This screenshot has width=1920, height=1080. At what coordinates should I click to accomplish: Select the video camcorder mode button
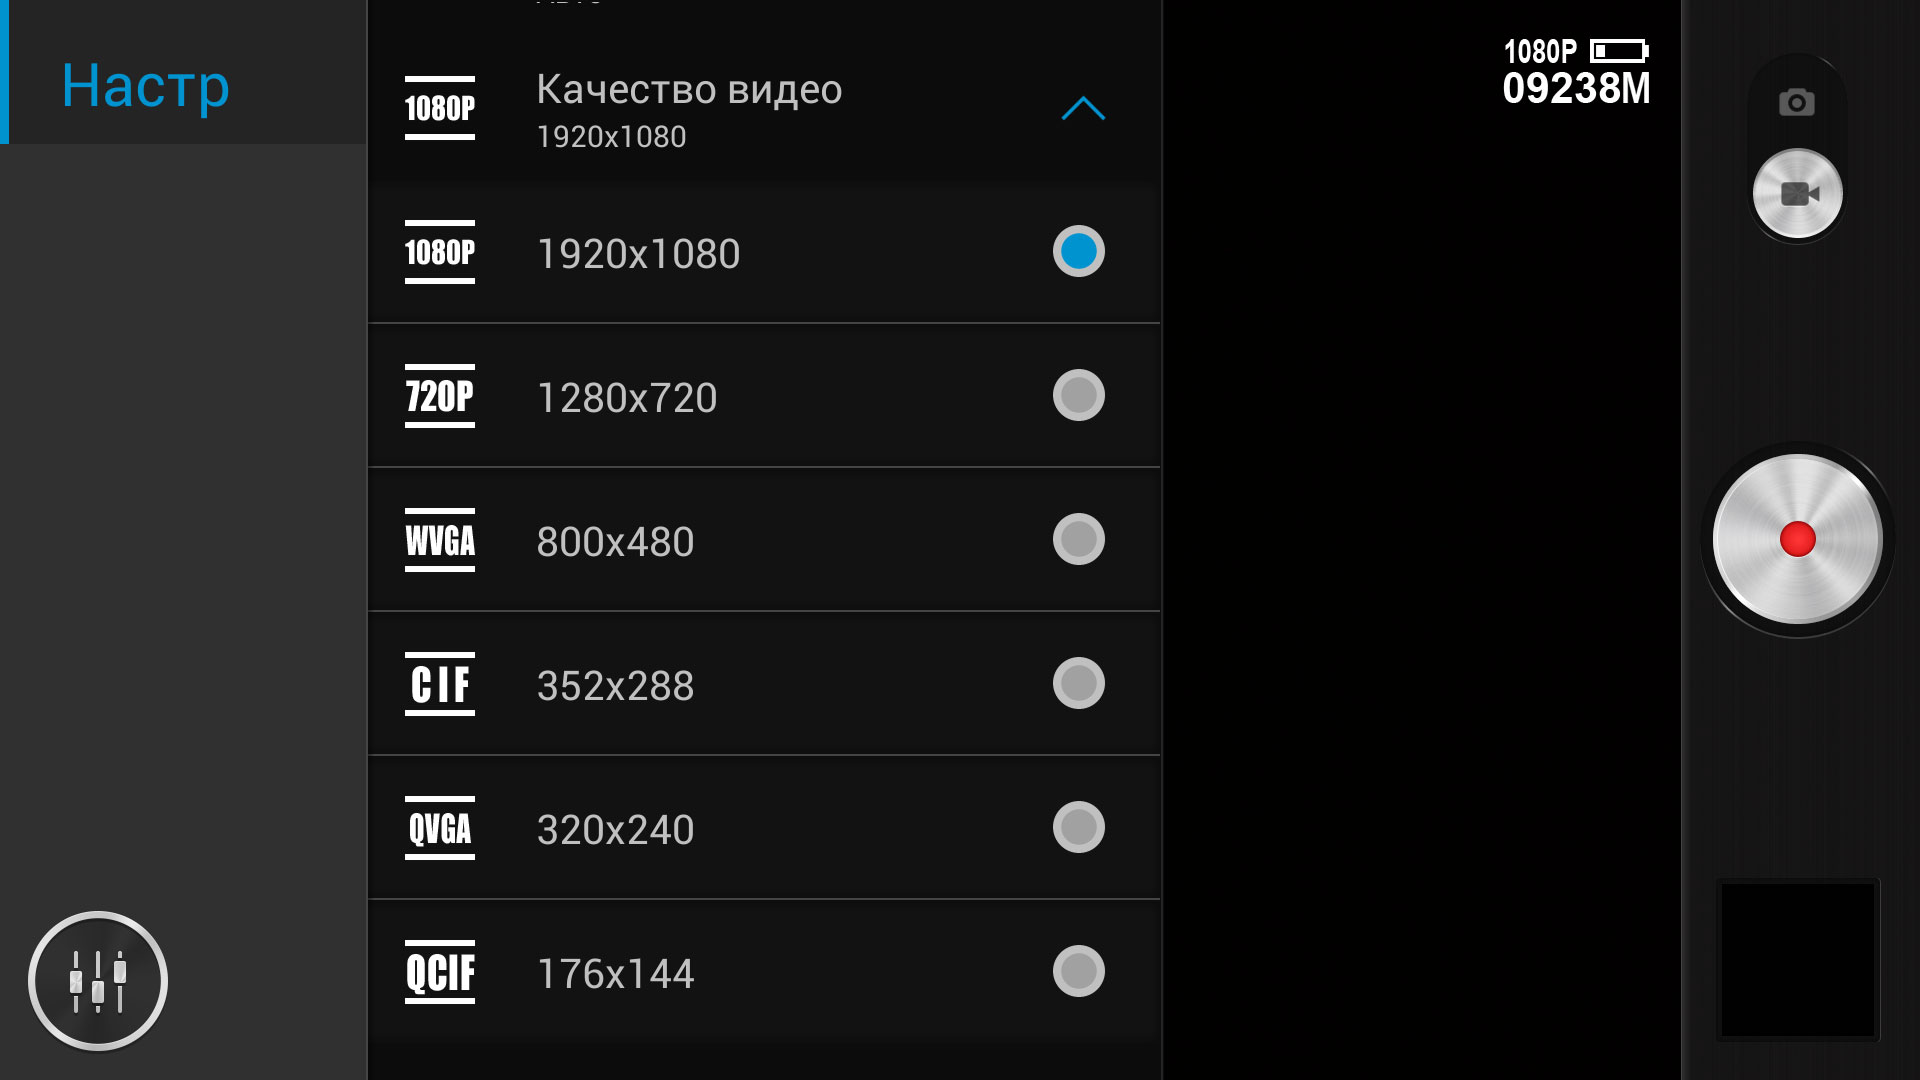(x=1798, y=194)
